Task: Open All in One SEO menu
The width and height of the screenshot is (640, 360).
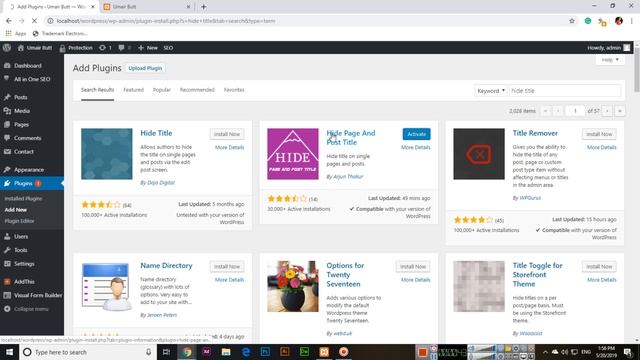Action: tap(32, 79)
